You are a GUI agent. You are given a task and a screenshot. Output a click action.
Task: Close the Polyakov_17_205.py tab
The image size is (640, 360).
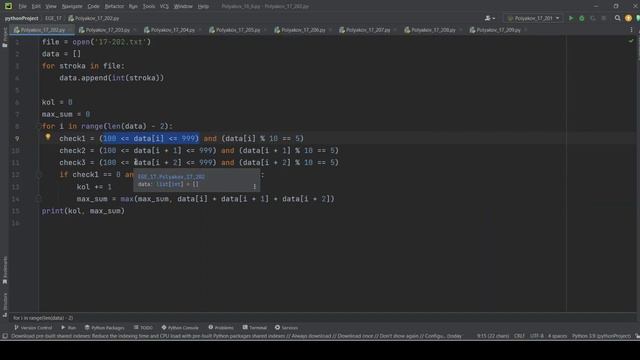coord(265,30)
